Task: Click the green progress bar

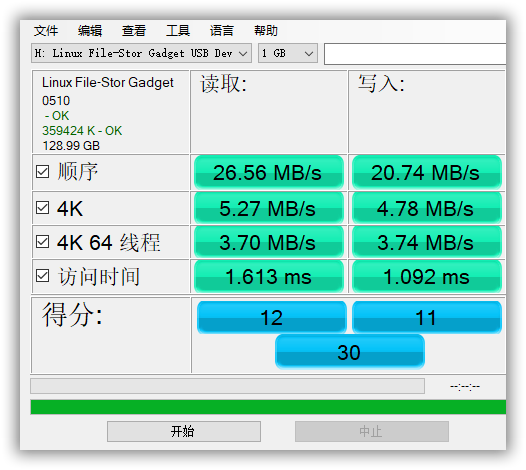Action: [268, 407]
